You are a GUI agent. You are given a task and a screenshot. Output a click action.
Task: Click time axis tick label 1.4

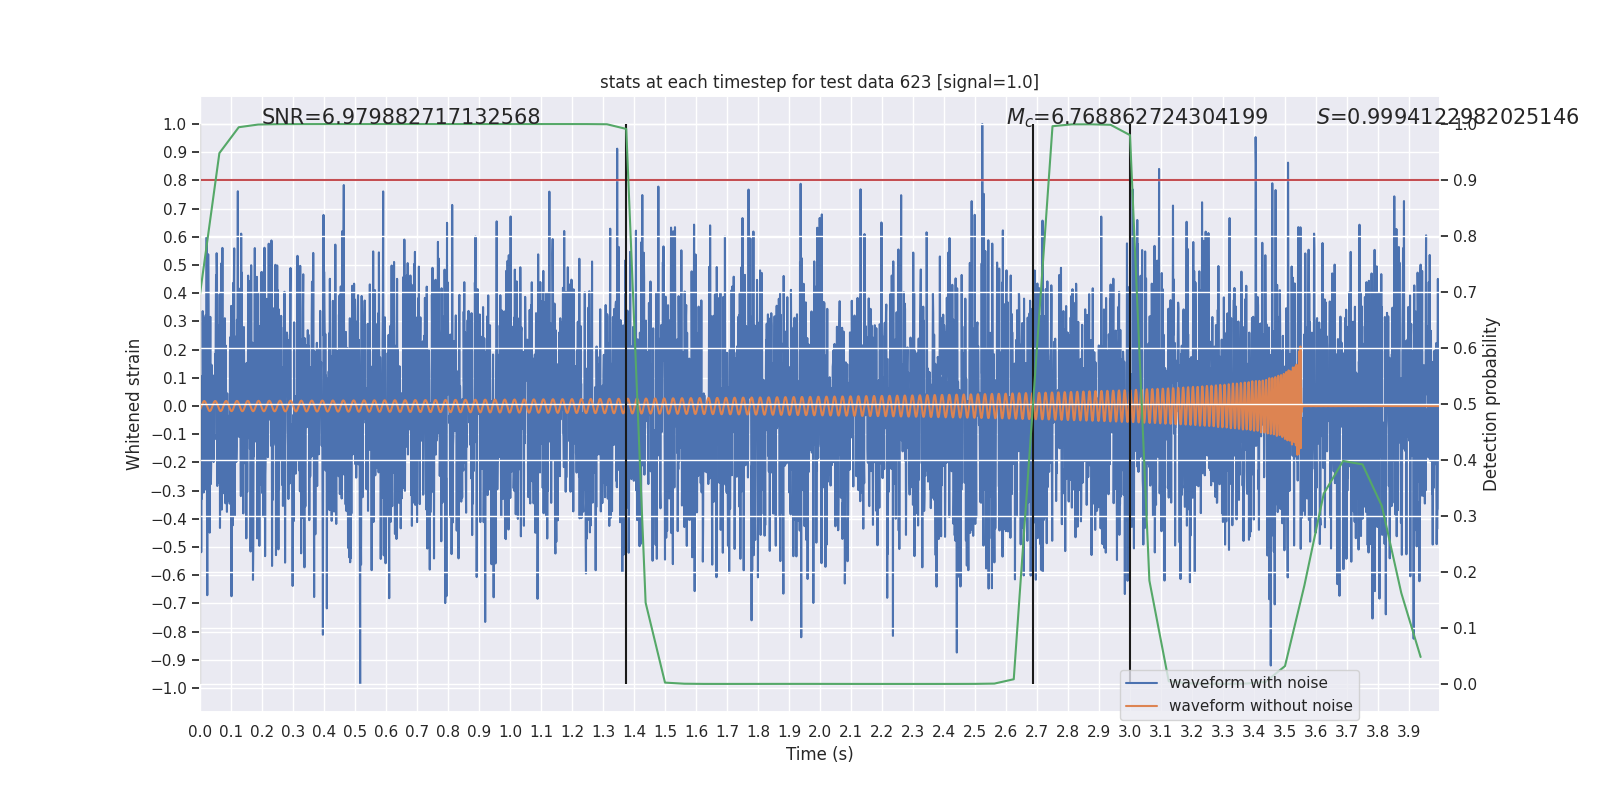tap(634, 732)
